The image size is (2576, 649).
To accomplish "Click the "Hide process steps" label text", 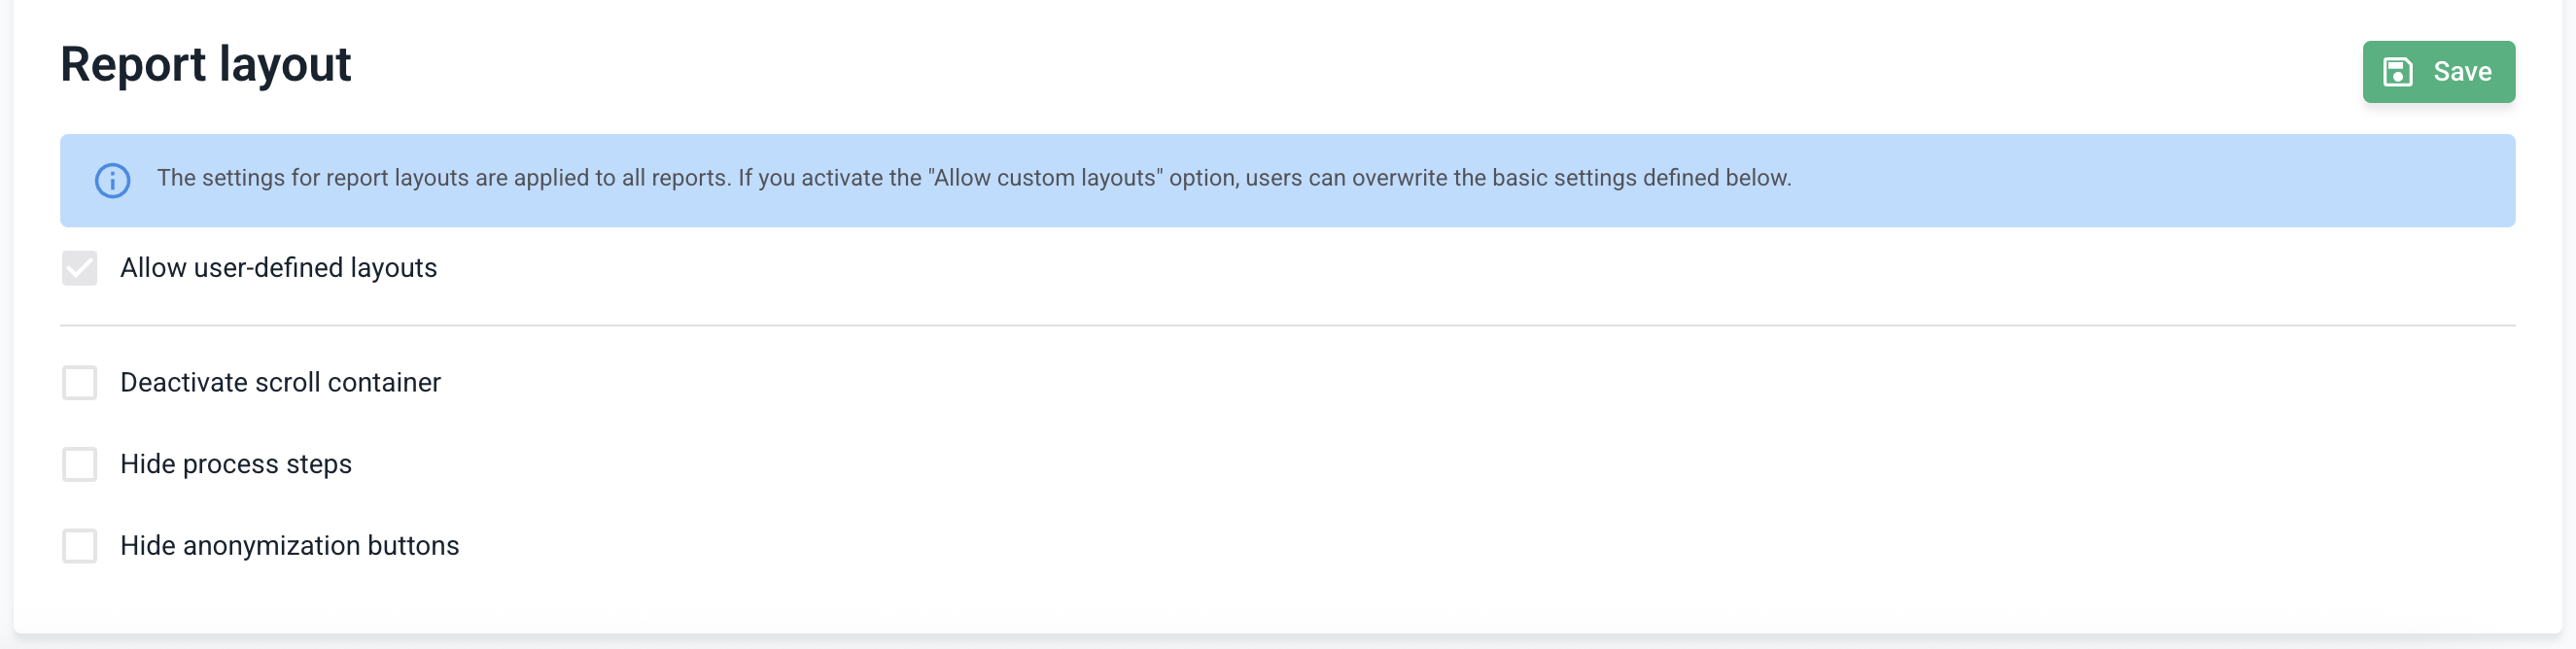I will pos(236,464).
